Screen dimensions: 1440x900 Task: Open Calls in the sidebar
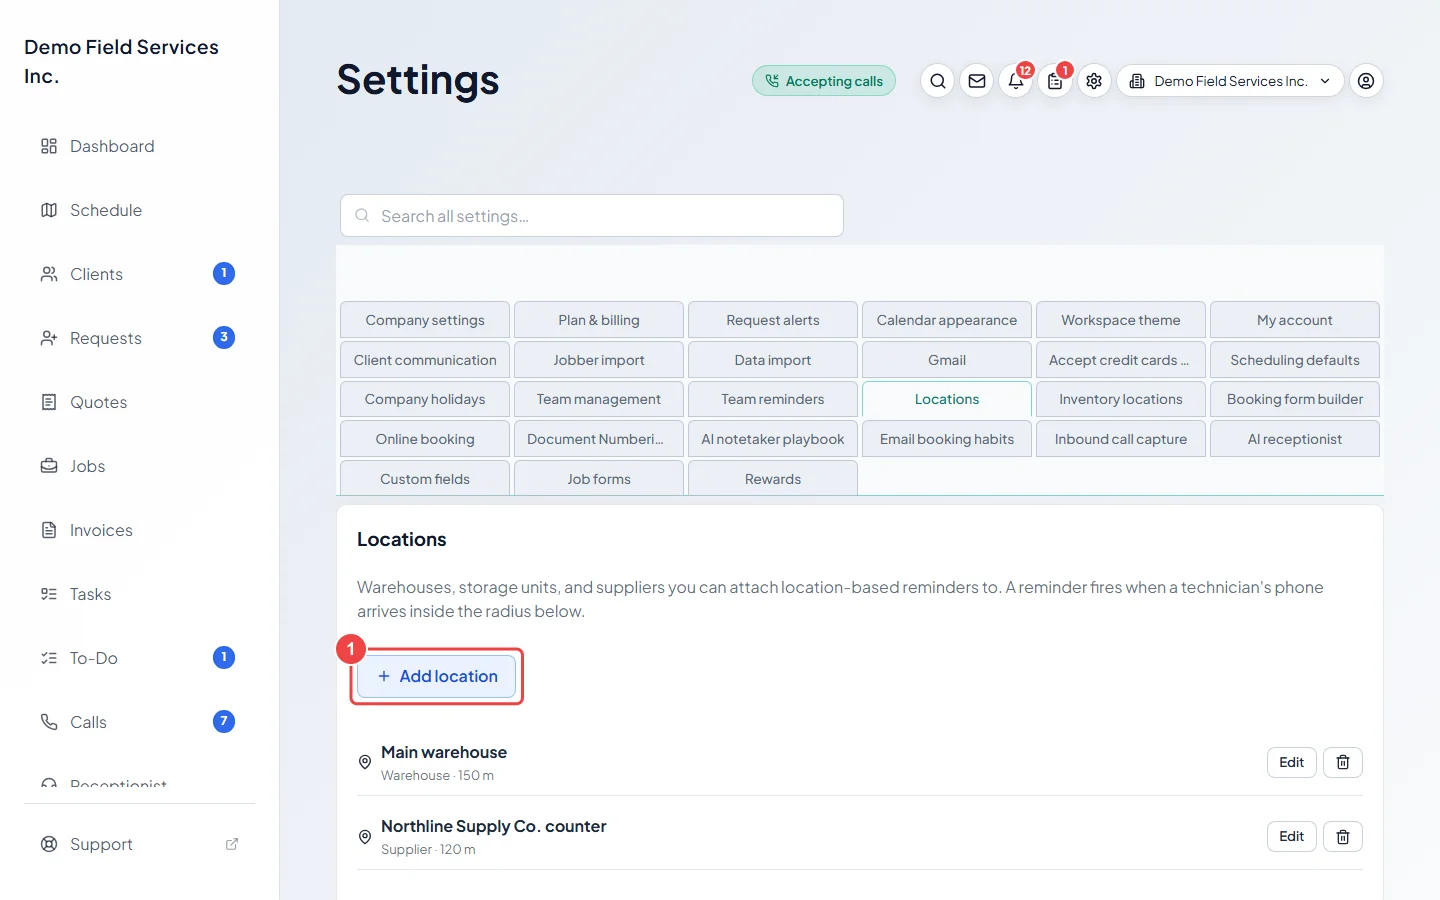(140, 722)
